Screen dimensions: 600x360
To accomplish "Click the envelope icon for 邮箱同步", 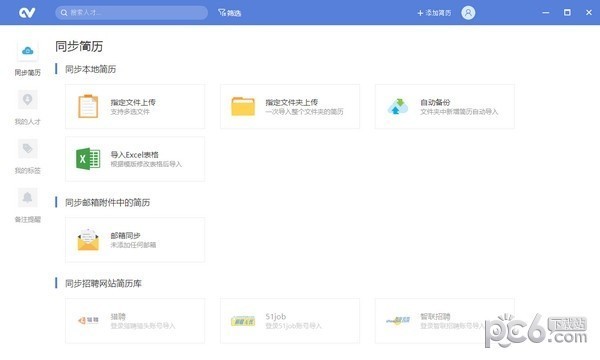I will 88,239.
